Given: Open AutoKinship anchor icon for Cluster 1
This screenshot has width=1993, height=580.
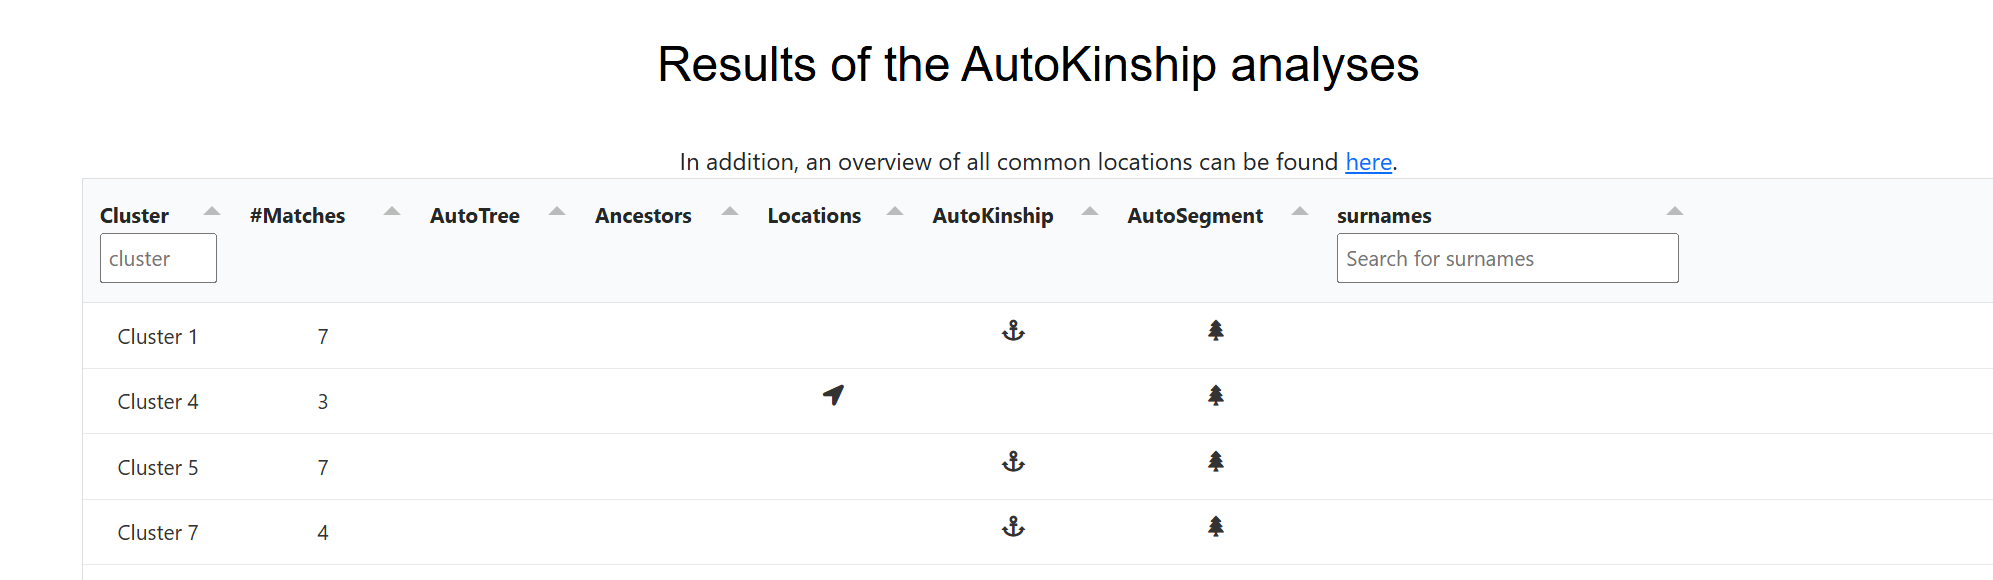Looking at the screenshot, I should pyautogui.click(x=1013, y=331).
